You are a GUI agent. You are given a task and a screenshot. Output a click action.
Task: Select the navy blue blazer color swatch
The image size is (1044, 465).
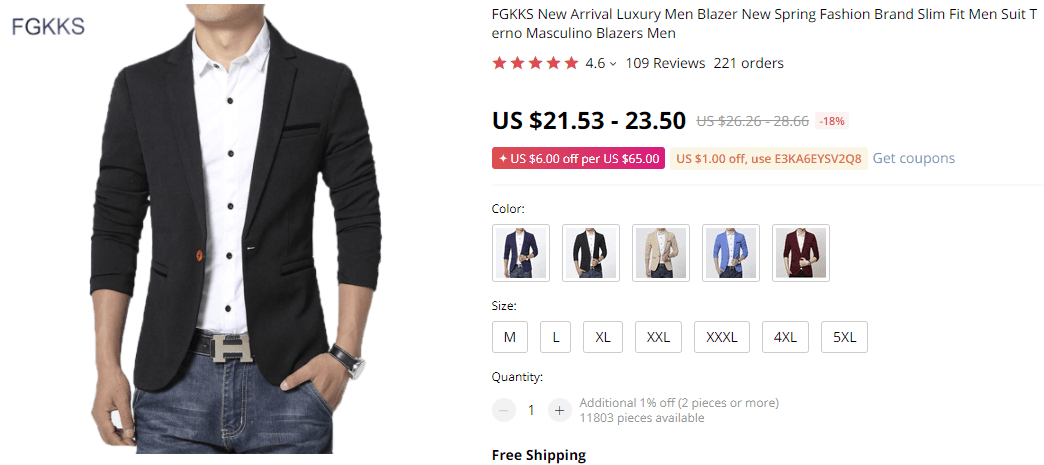[x=521, y=253]
